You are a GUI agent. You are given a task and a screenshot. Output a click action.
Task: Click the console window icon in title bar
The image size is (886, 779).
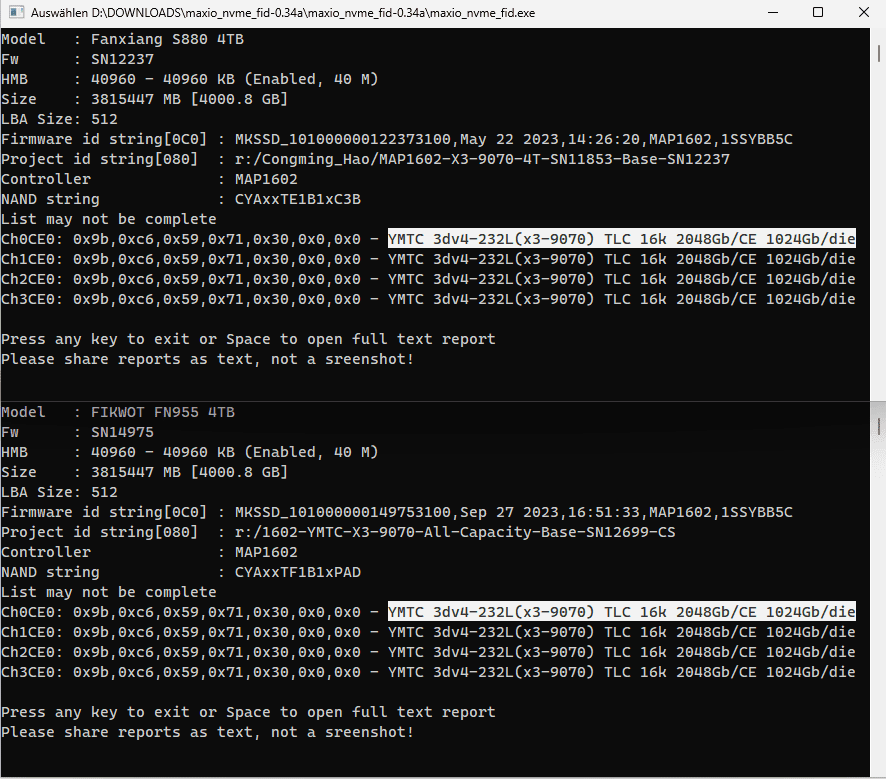16,12
